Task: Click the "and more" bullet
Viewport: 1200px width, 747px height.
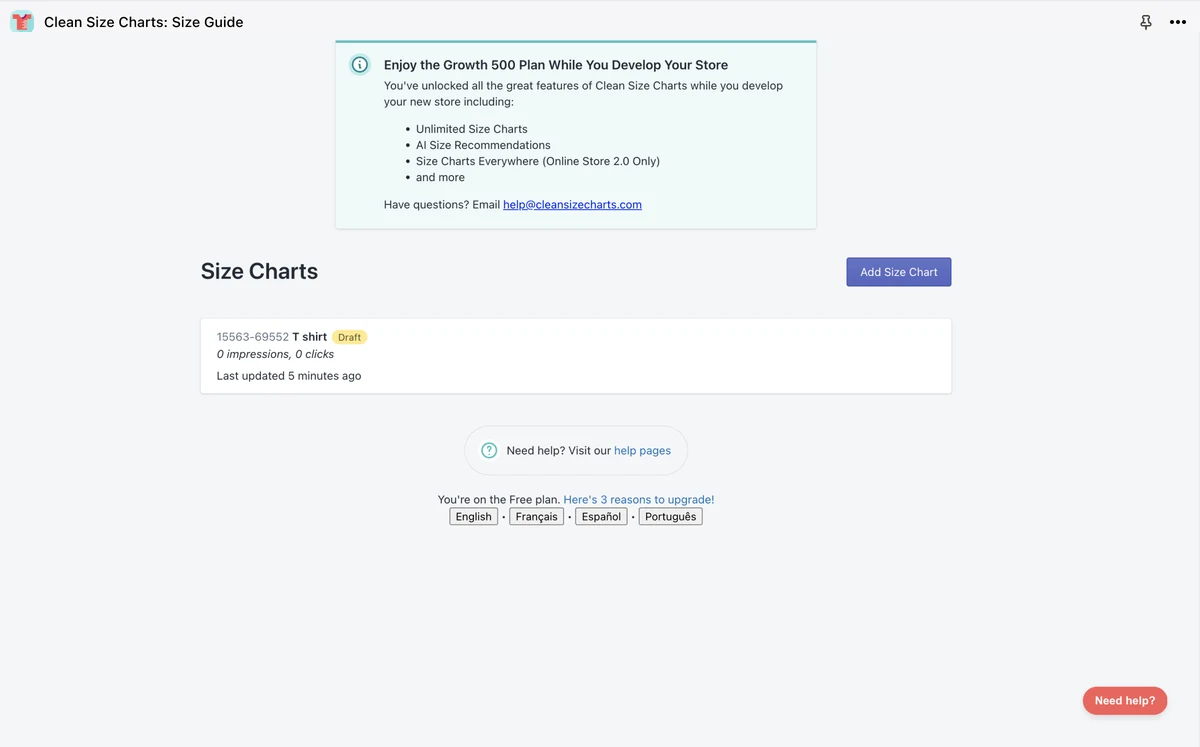Action: (440, 177)
